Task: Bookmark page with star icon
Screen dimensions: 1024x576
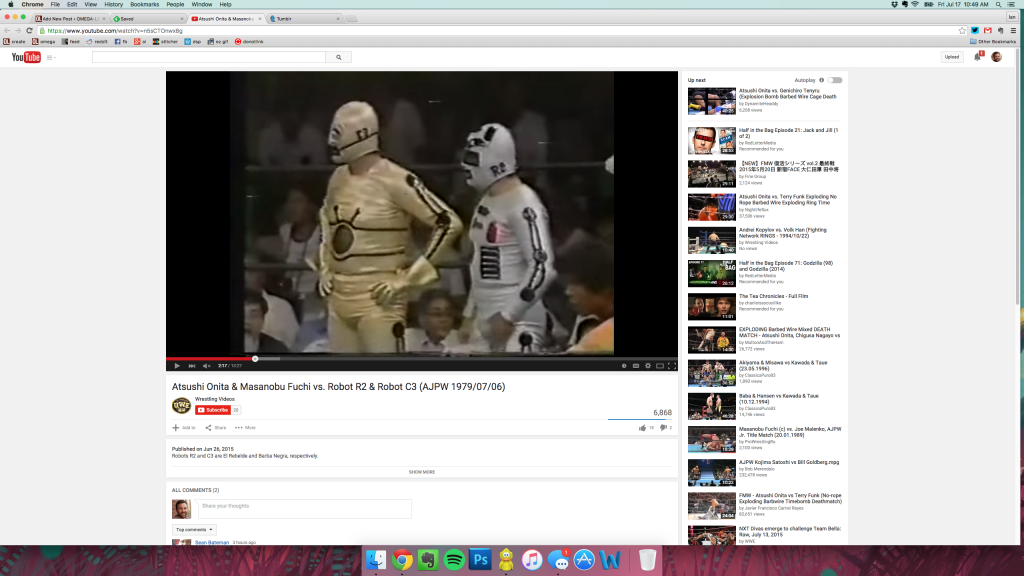Action: tap(962, 31)
